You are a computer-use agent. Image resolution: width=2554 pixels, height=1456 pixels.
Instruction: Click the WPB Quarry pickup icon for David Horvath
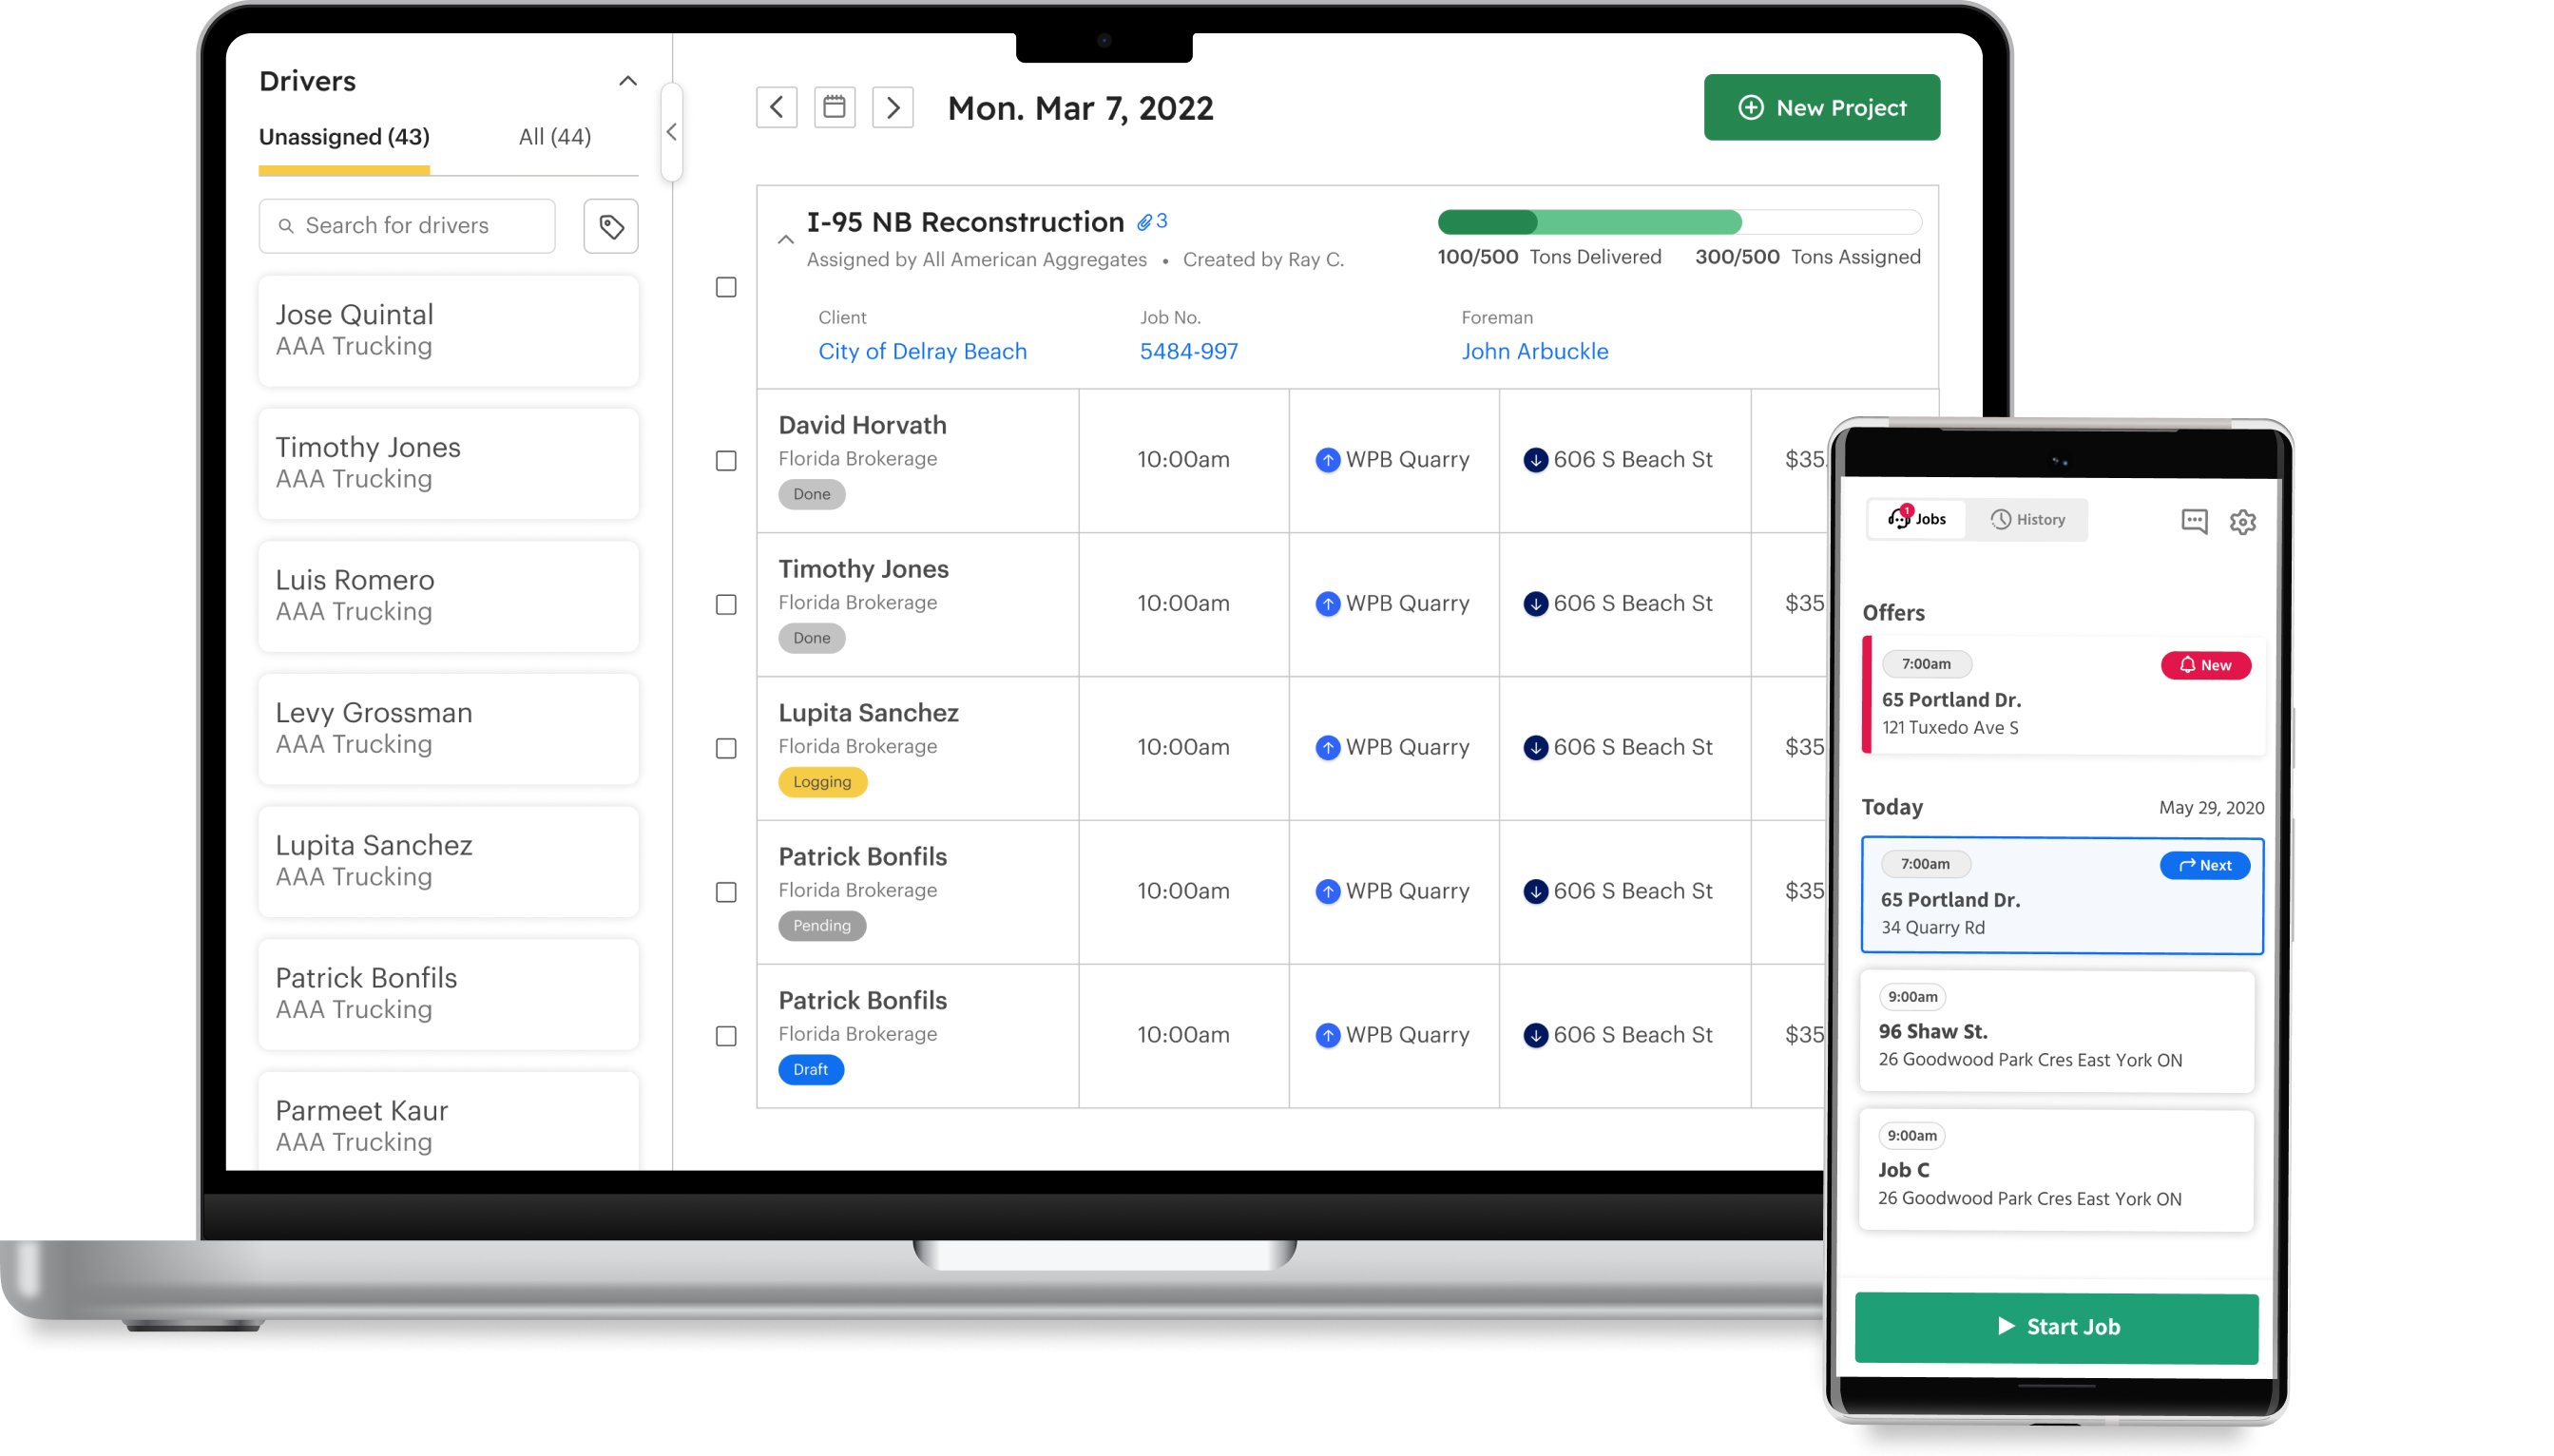click(1327, 460)
